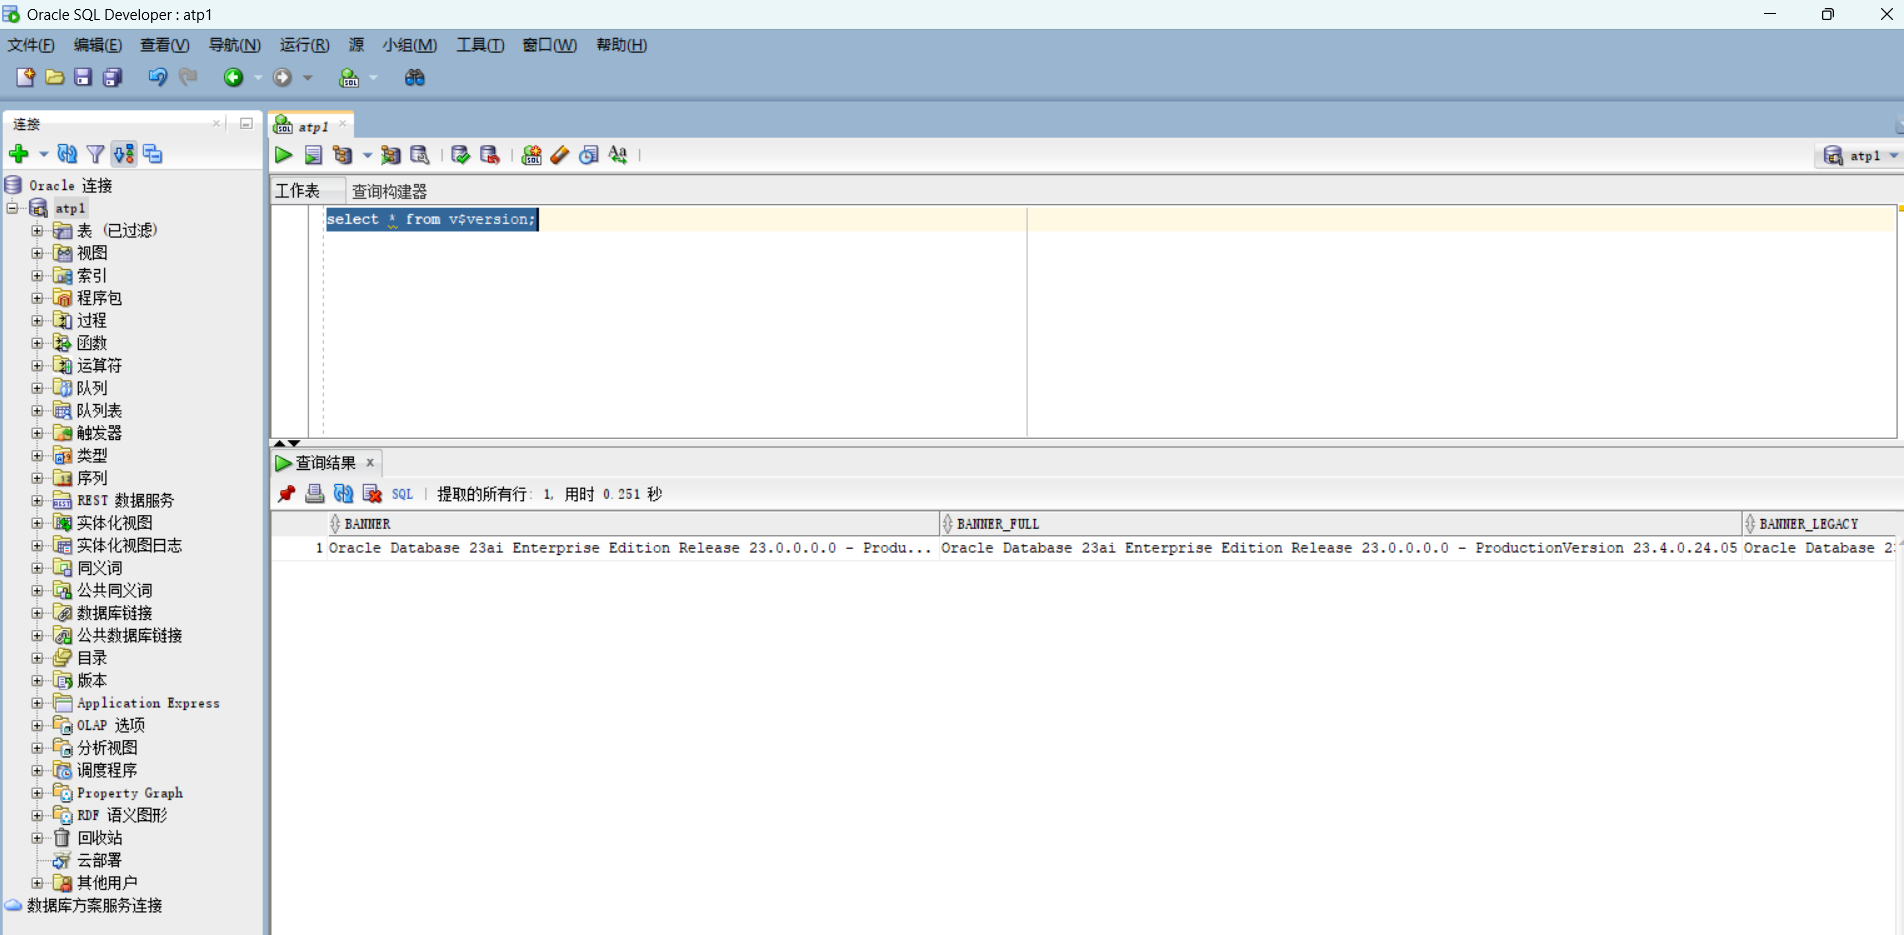This screenshot has width=1904, height=935.
Task: Open the 工具(T) menu
Action: (480, 45)
